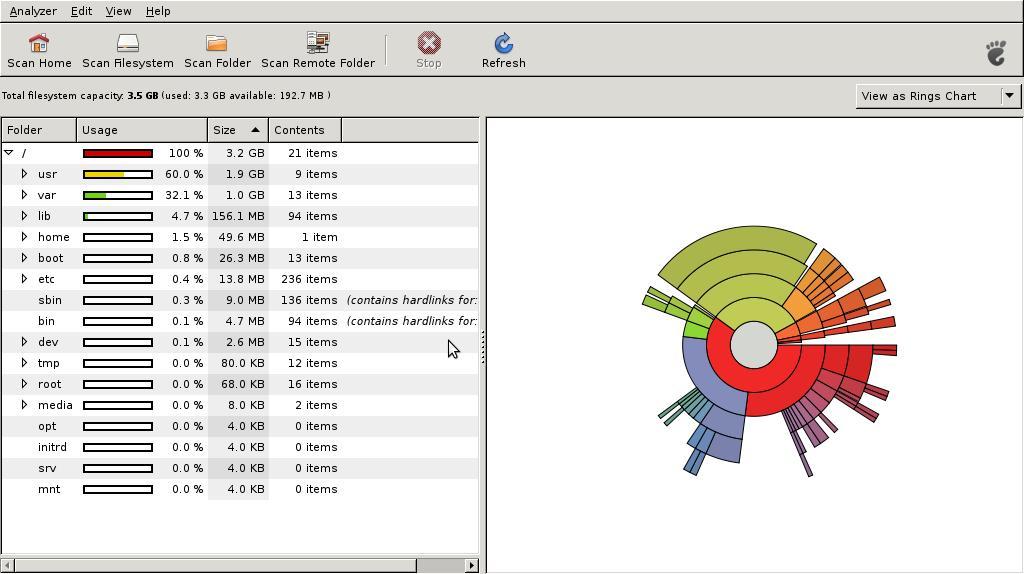Expand the var folder
Viewport: 1024px width, 574px height.
coord(24,195)
